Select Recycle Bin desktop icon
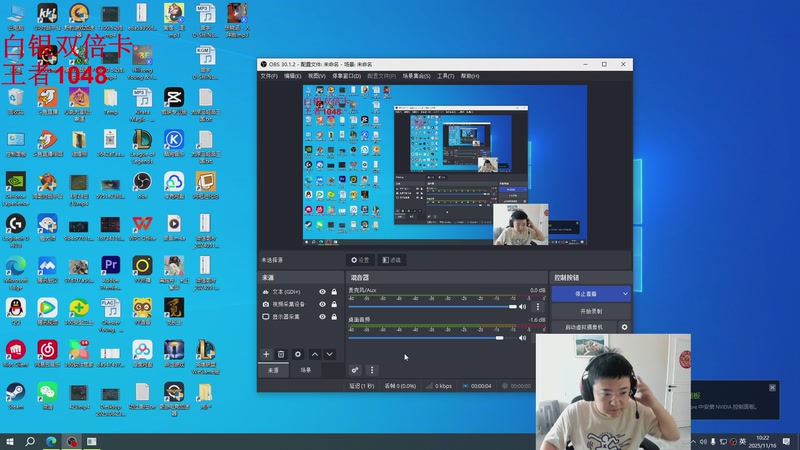 pyautogui.click(x=16, y=101)
